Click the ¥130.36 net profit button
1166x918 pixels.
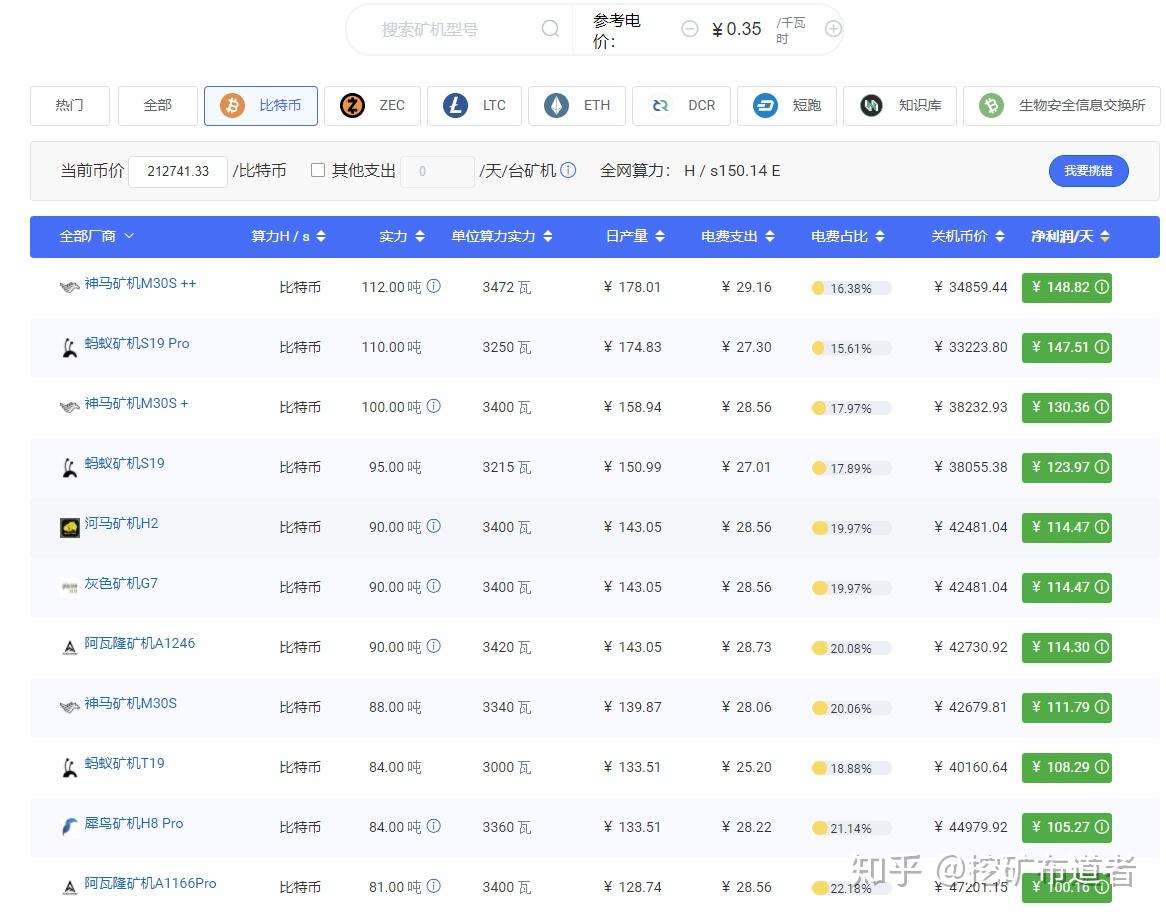click(1067, 408)
